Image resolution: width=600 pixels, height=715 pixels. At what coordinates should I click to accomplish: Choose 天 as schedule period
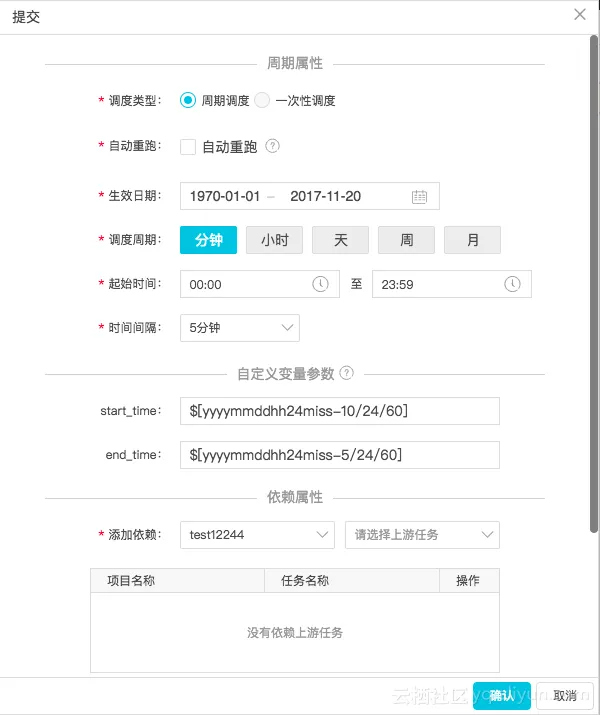coord(340,240)
